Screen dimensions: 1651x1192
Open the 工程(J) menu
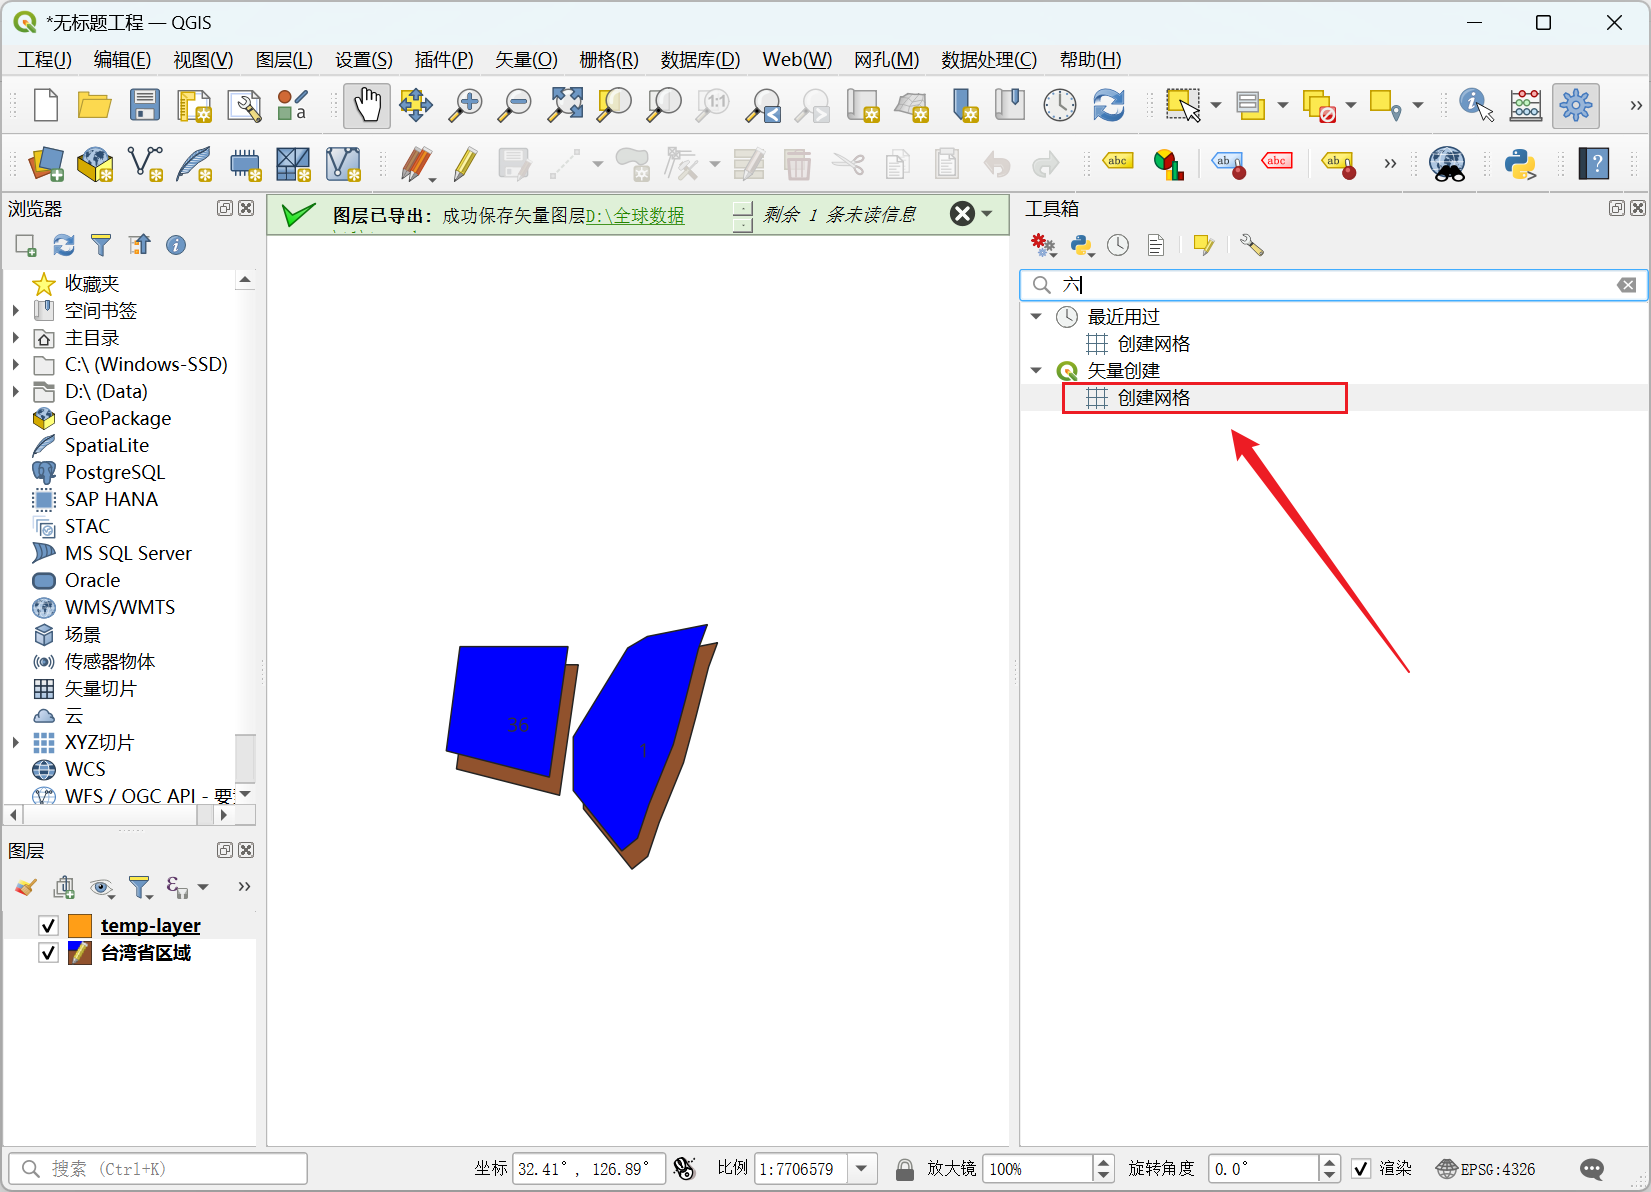coord(45,60)
